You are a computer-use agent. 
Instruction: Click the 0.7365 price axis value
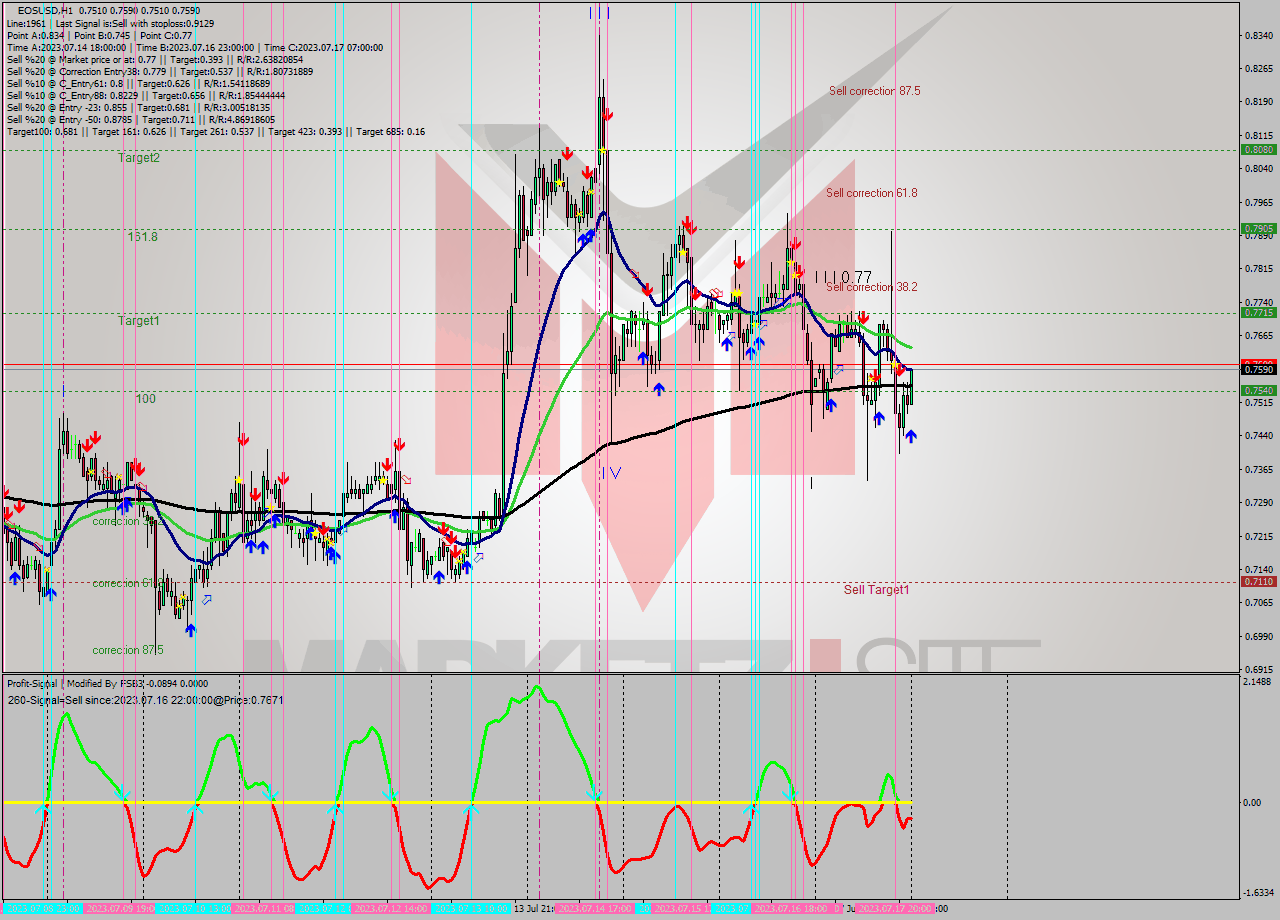(1258, 469)
